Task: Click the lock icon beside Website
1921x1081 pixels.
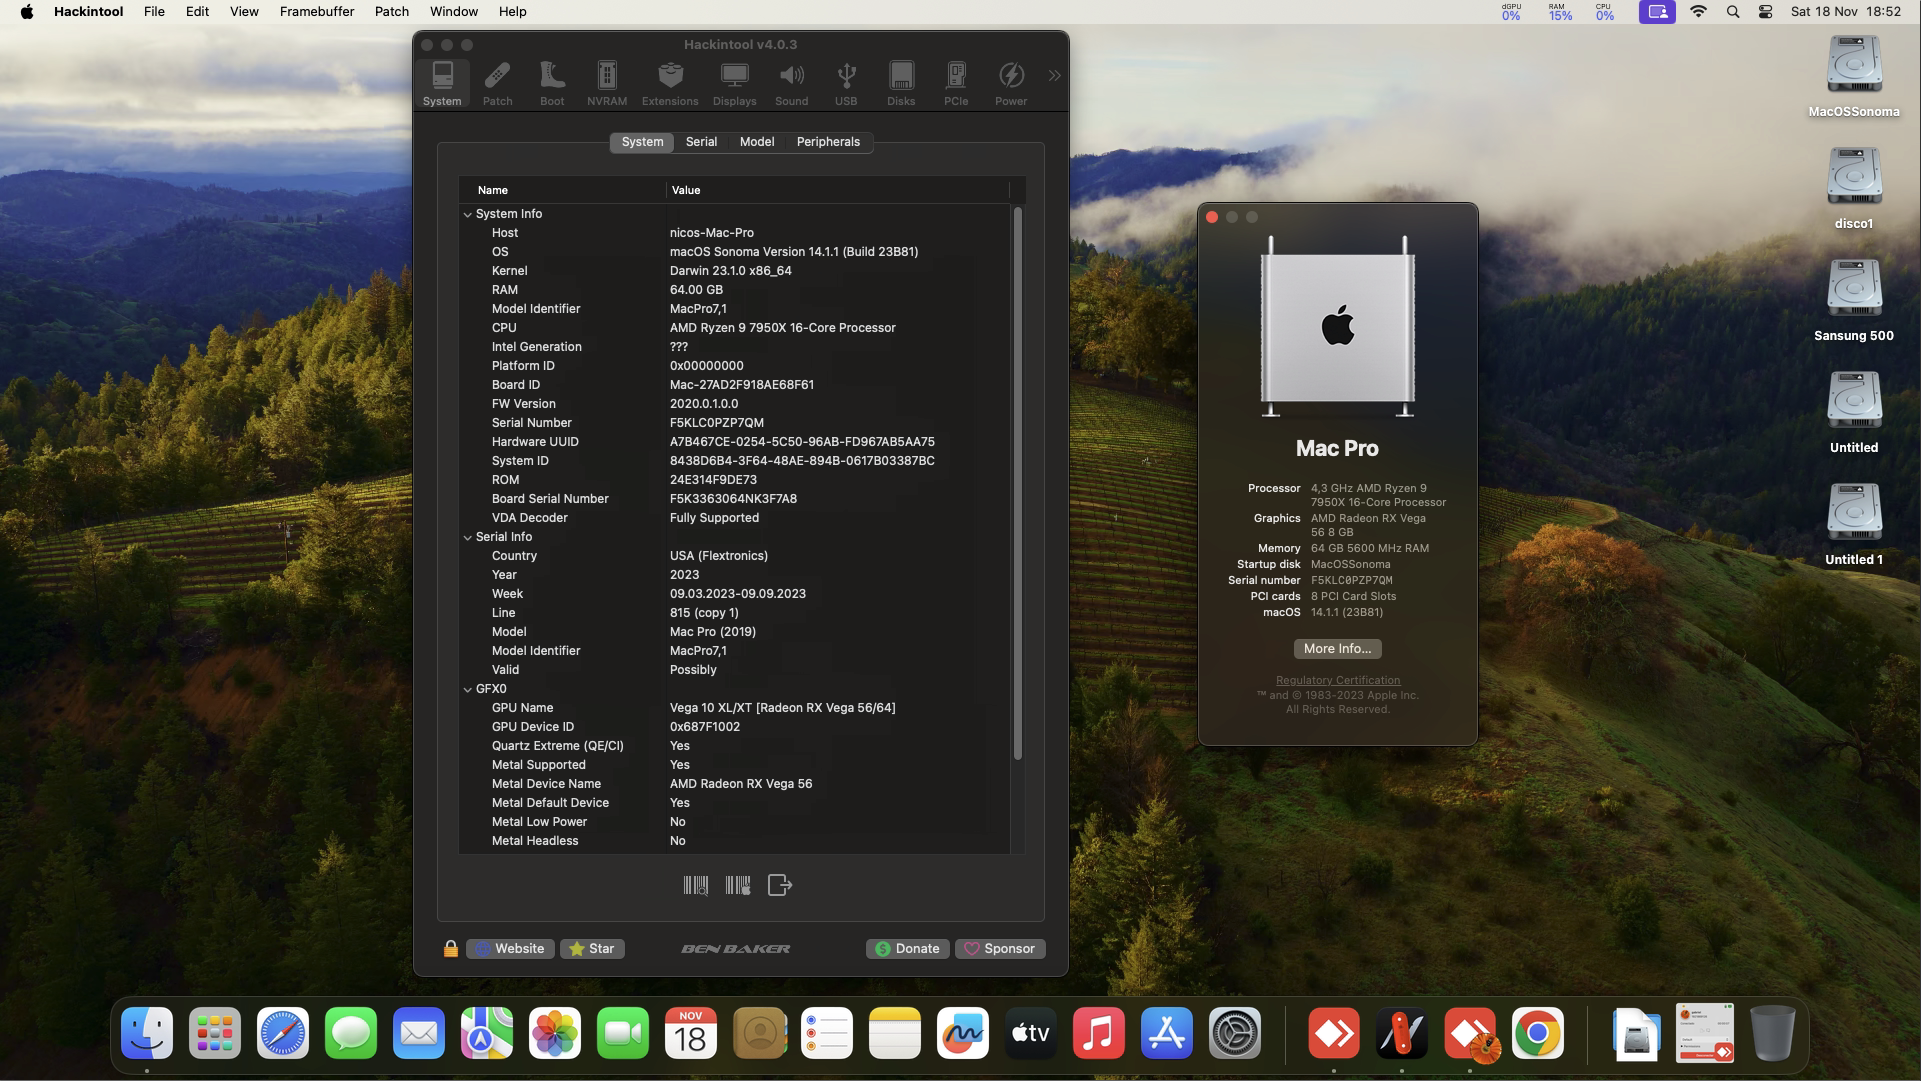Action: (451, 949)
